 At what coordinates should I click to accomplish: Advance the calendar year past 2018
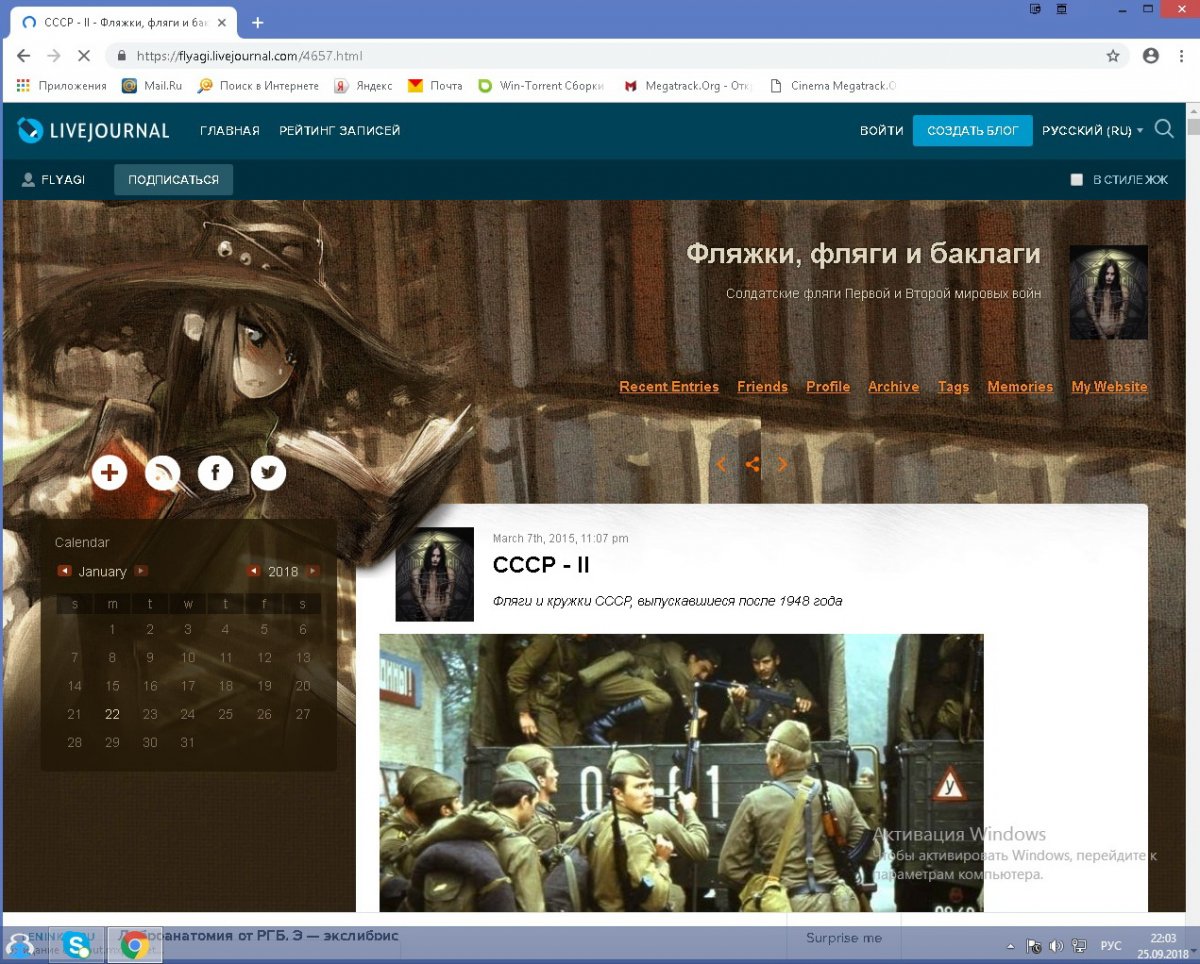313,571
